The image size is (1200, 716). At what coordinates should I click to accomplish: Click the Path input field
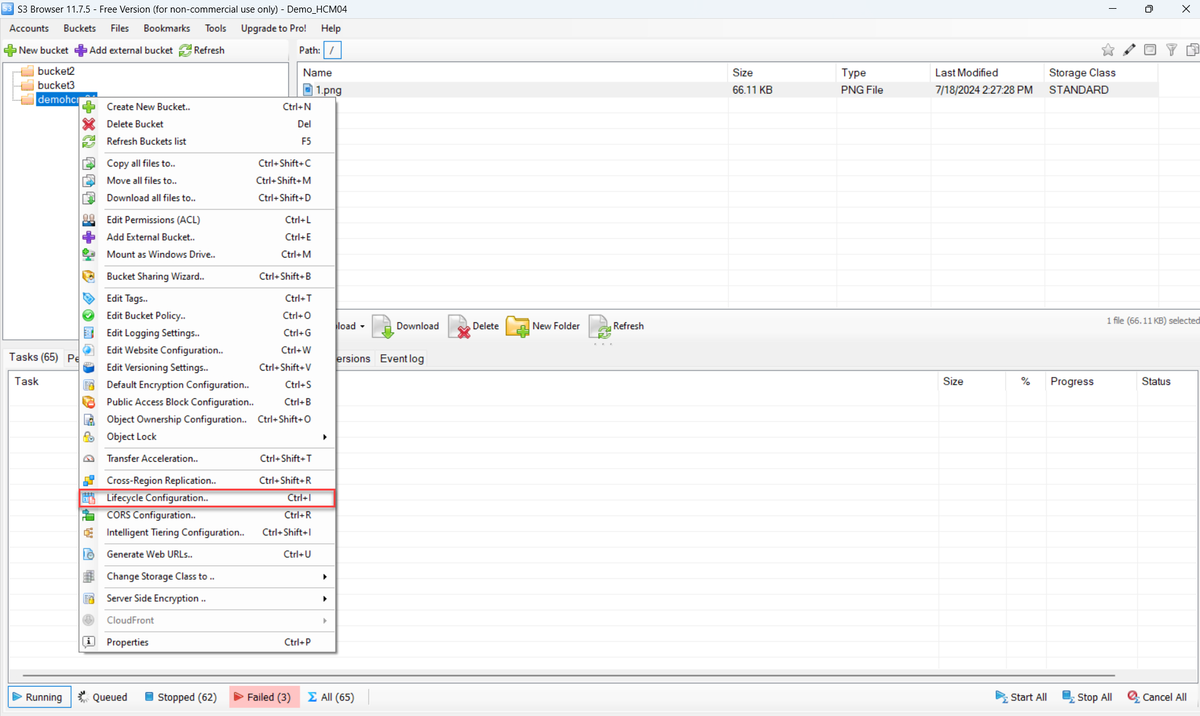334,50
